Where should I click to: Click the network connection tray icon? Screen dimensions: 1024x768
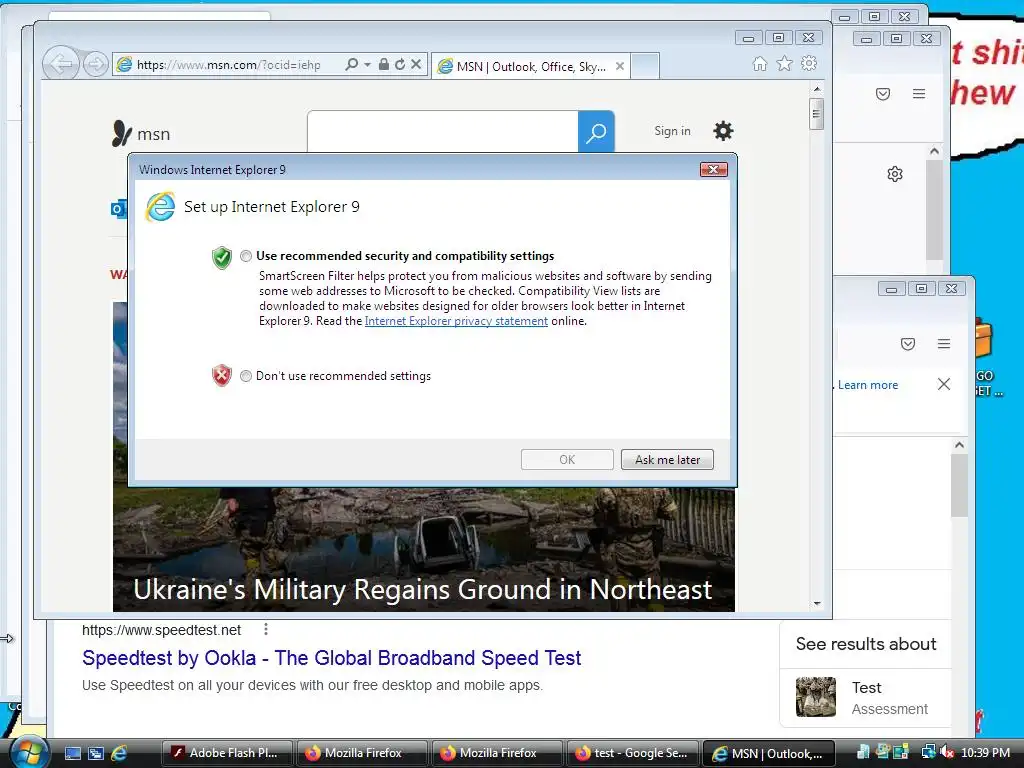[928, 752]
